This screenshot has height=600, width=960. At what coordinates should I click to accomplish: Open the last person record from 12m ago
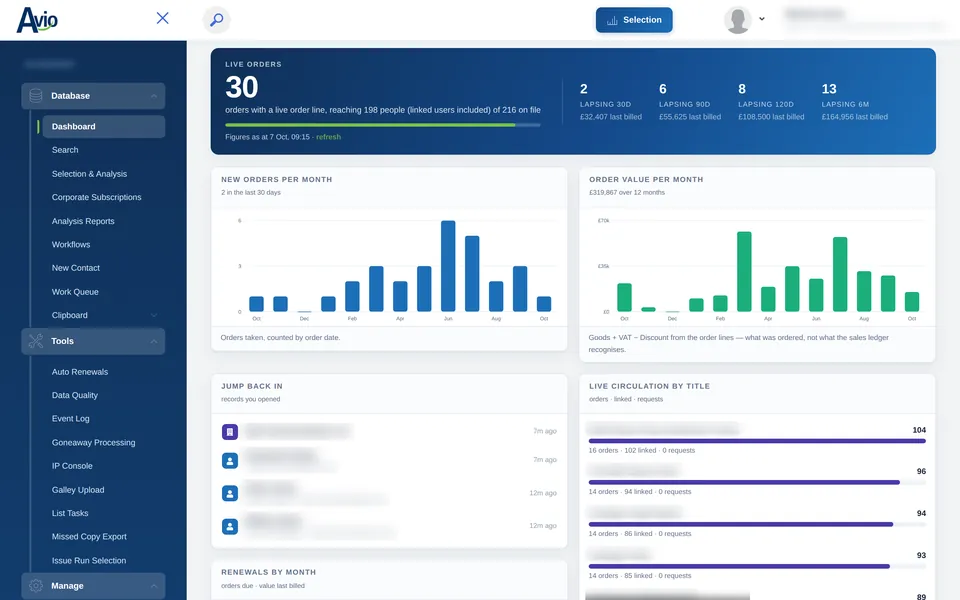[x=230, y=527]
